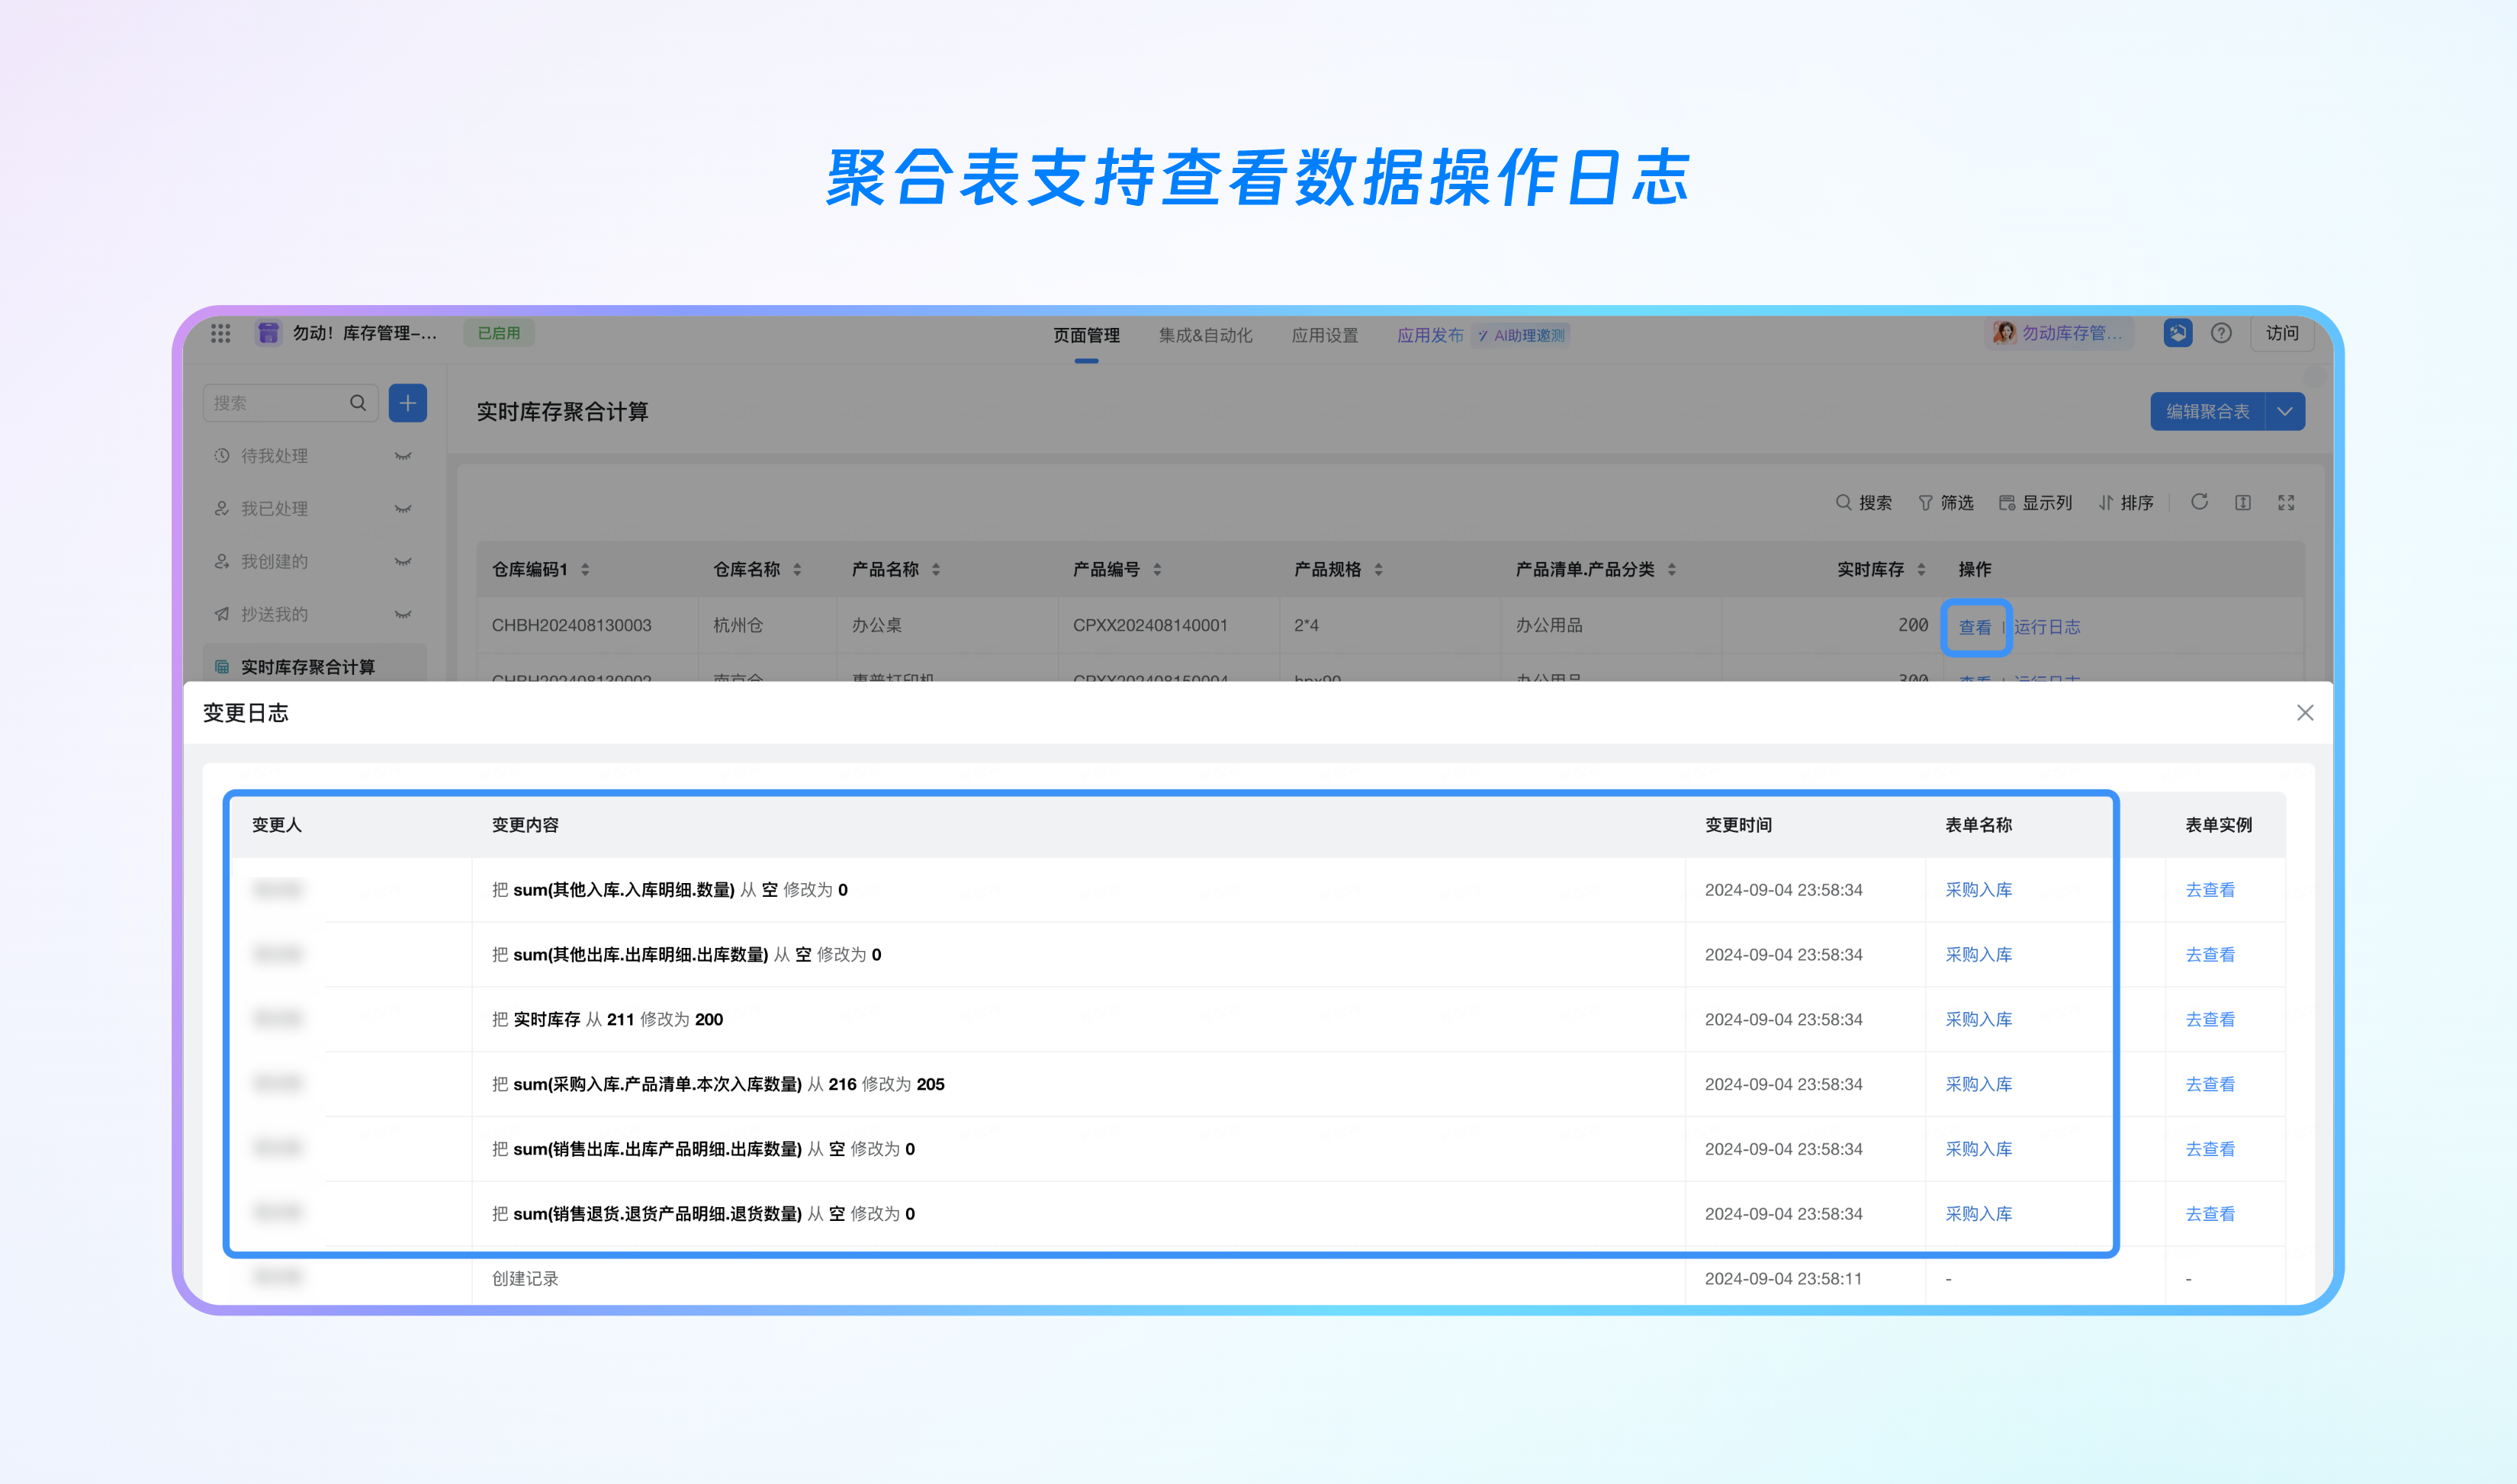
Task: Switch to 页面管理 tab
Action: pyautogui.click(x=1086, y=335)
